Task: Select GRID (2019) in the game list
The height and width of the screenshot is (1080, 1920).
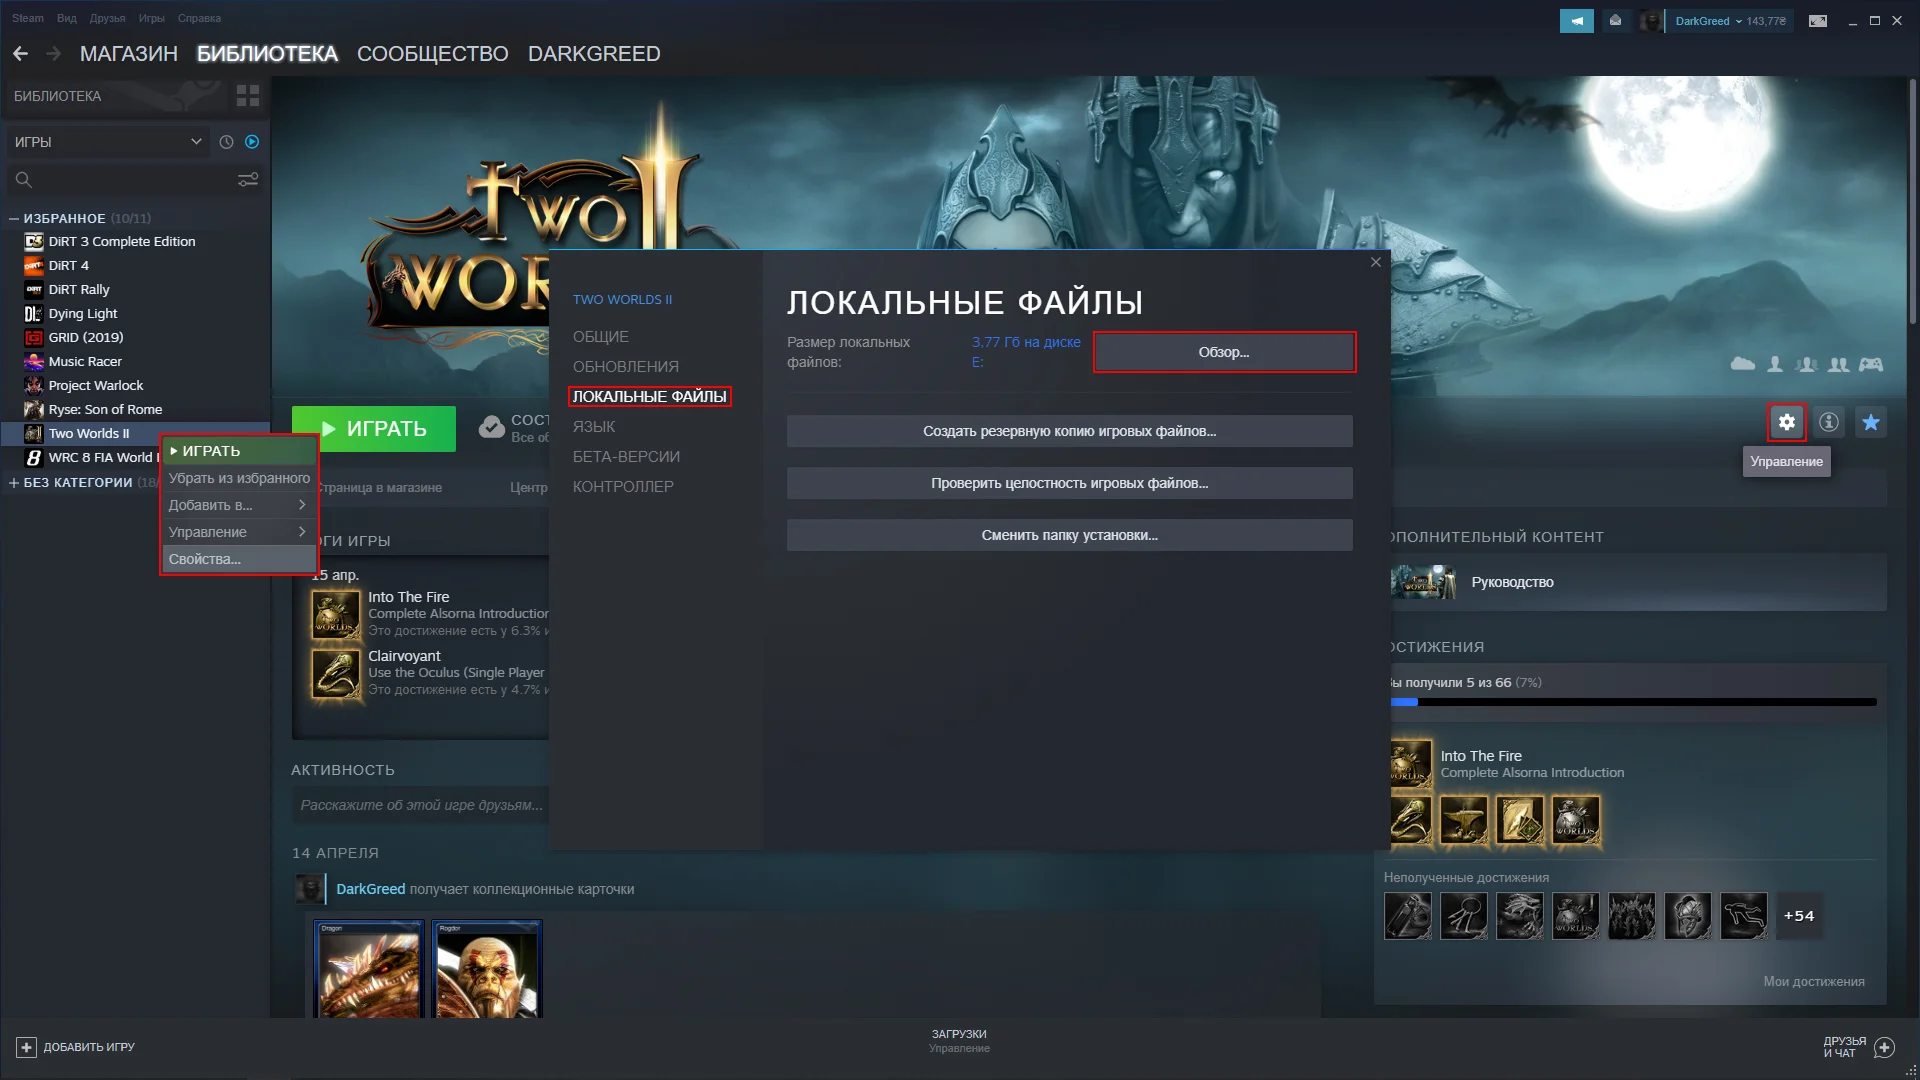Action: [86, 337]
